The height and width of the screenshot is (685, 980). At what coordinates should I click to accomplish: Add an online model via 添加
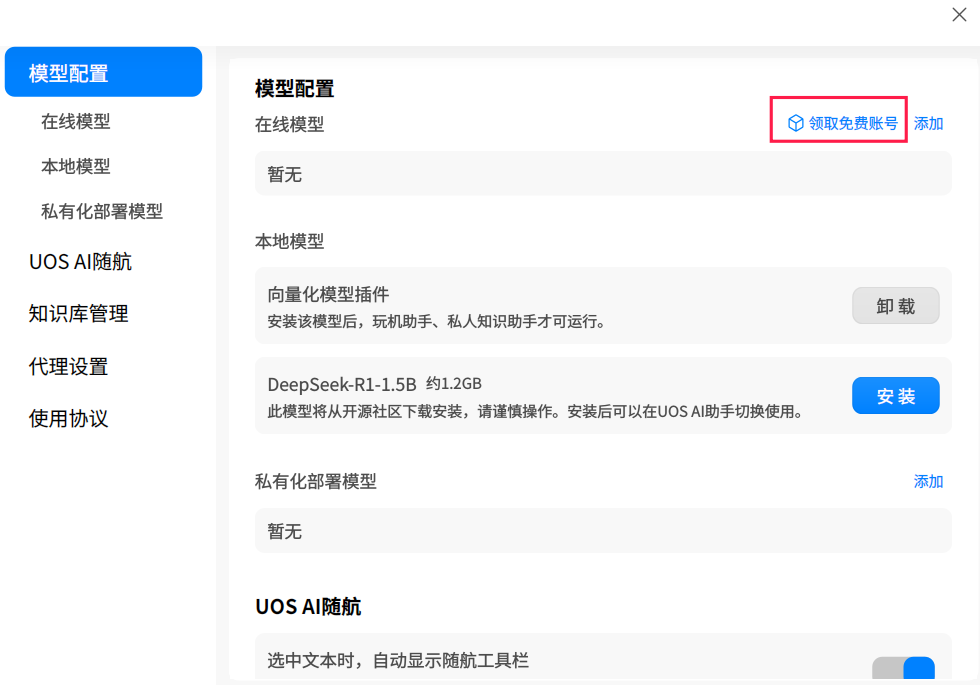928,123
